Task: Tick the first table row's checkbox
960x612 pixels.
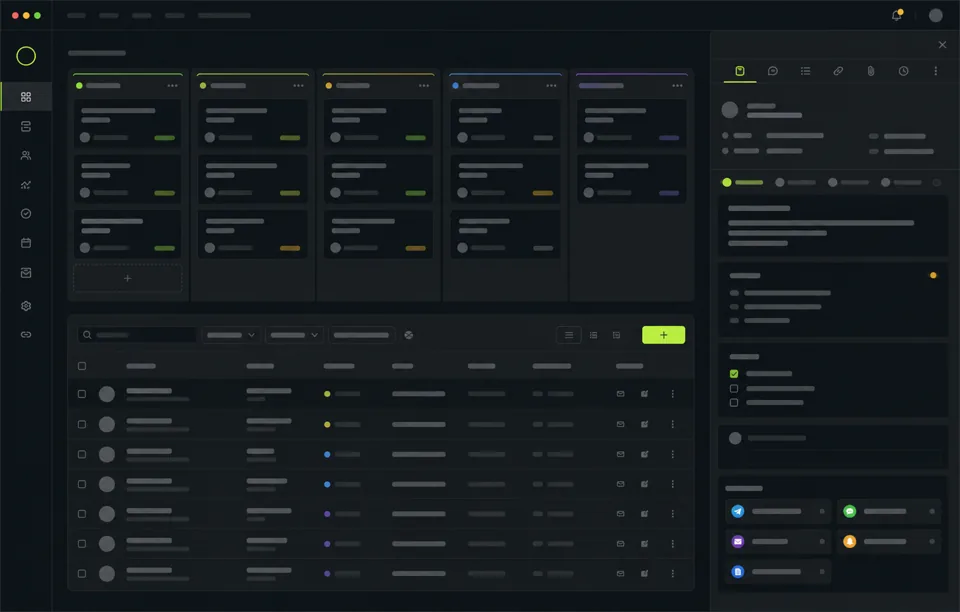Action: 82,394
